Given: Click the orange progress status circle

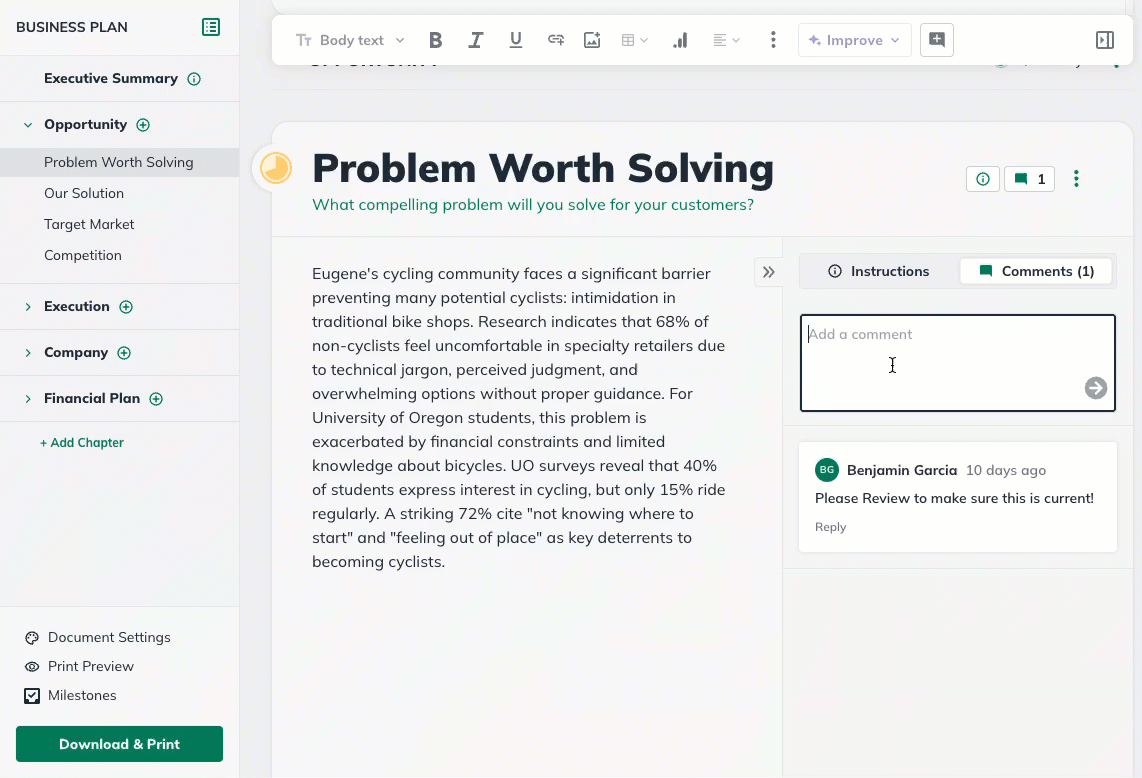Looking at the screenshot, I should (276, 168).
